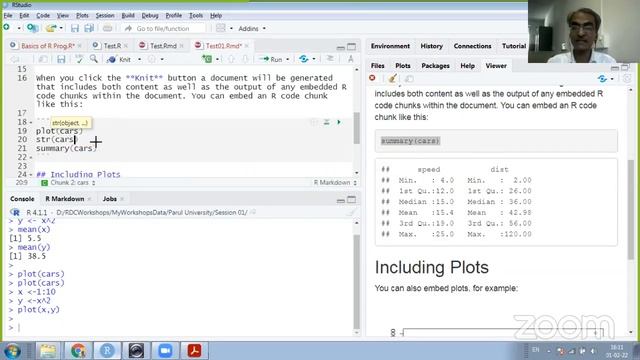Click the Open existing file folder icon
640x360 pixels.
(51, 28)
